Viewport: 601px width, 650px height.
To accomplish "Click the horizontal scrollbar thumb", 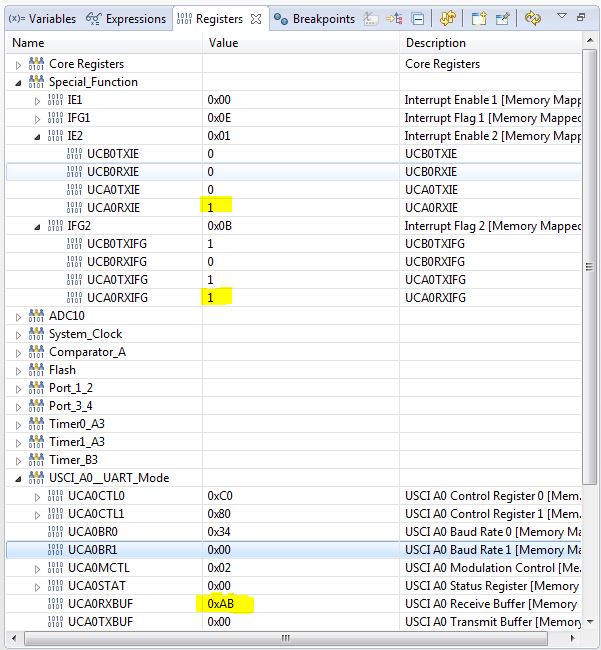I will pos(286,638).
